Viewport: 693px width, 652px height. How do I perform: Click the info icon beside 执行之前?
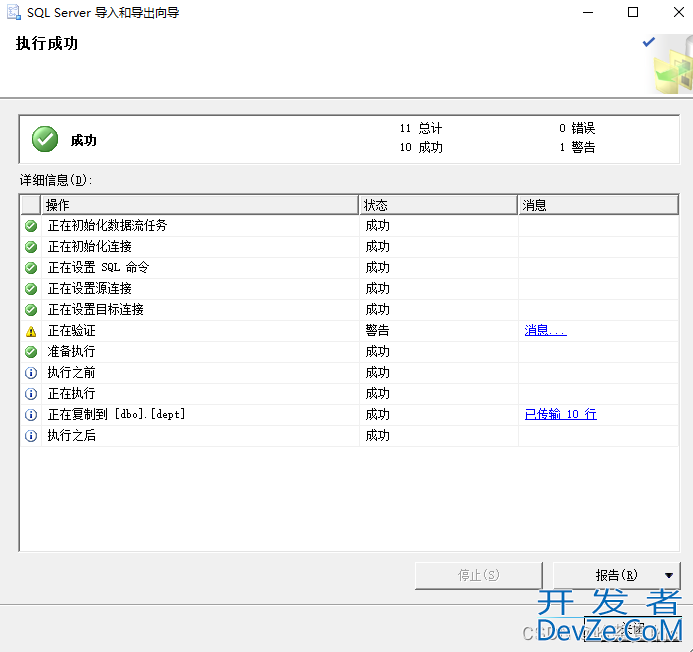click(31, 373)
